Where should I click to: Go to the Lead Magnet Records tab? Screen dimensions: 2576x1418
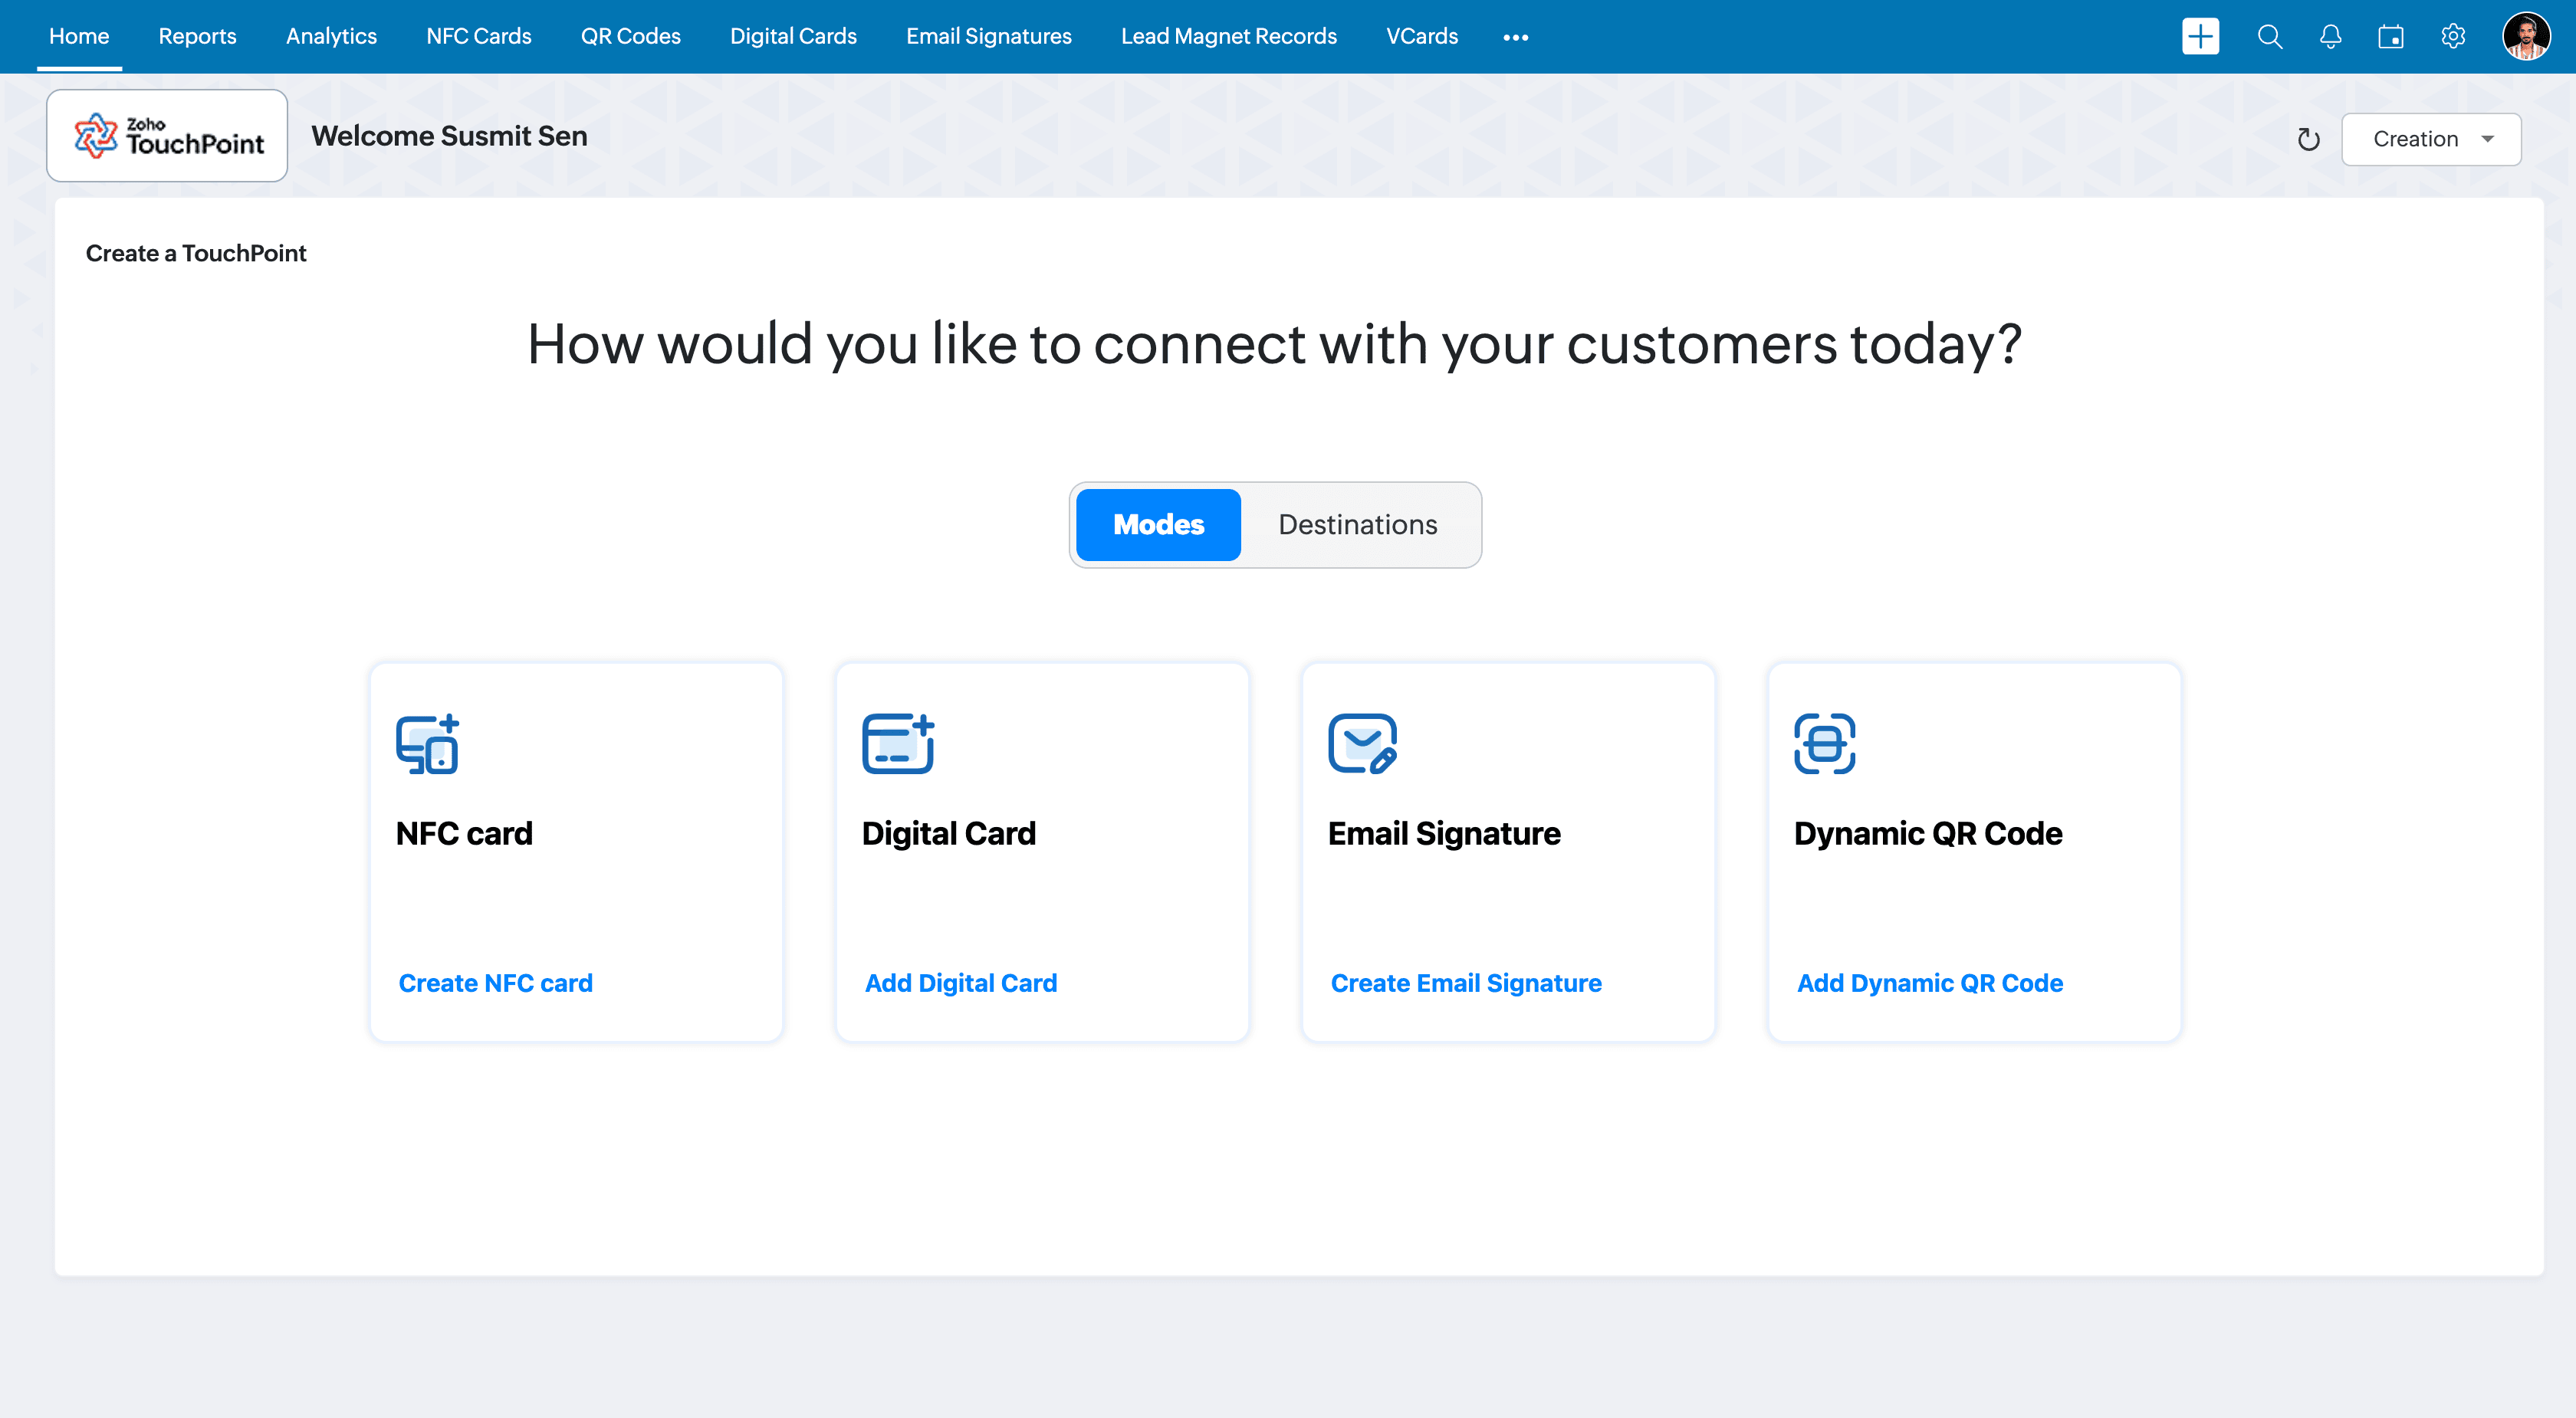1228,37
